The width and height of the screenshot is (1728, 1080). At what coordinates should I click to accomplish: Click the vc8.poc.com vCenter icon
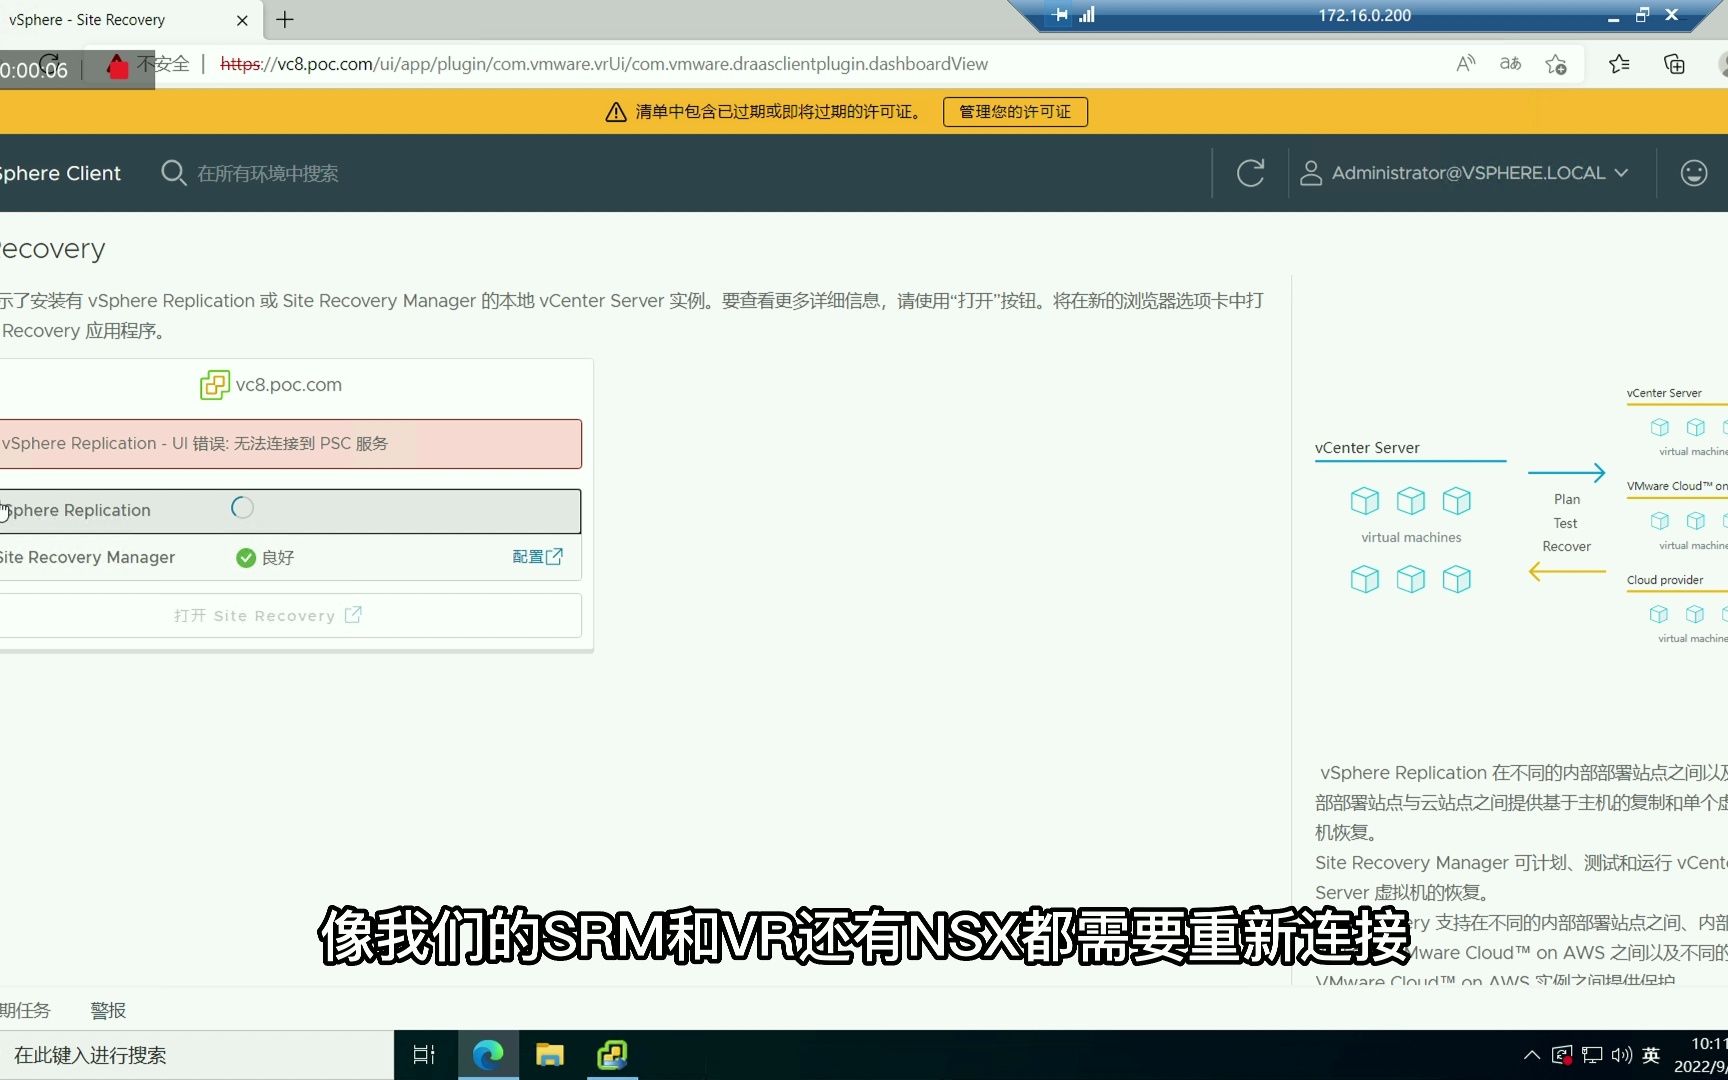[214, 385]
